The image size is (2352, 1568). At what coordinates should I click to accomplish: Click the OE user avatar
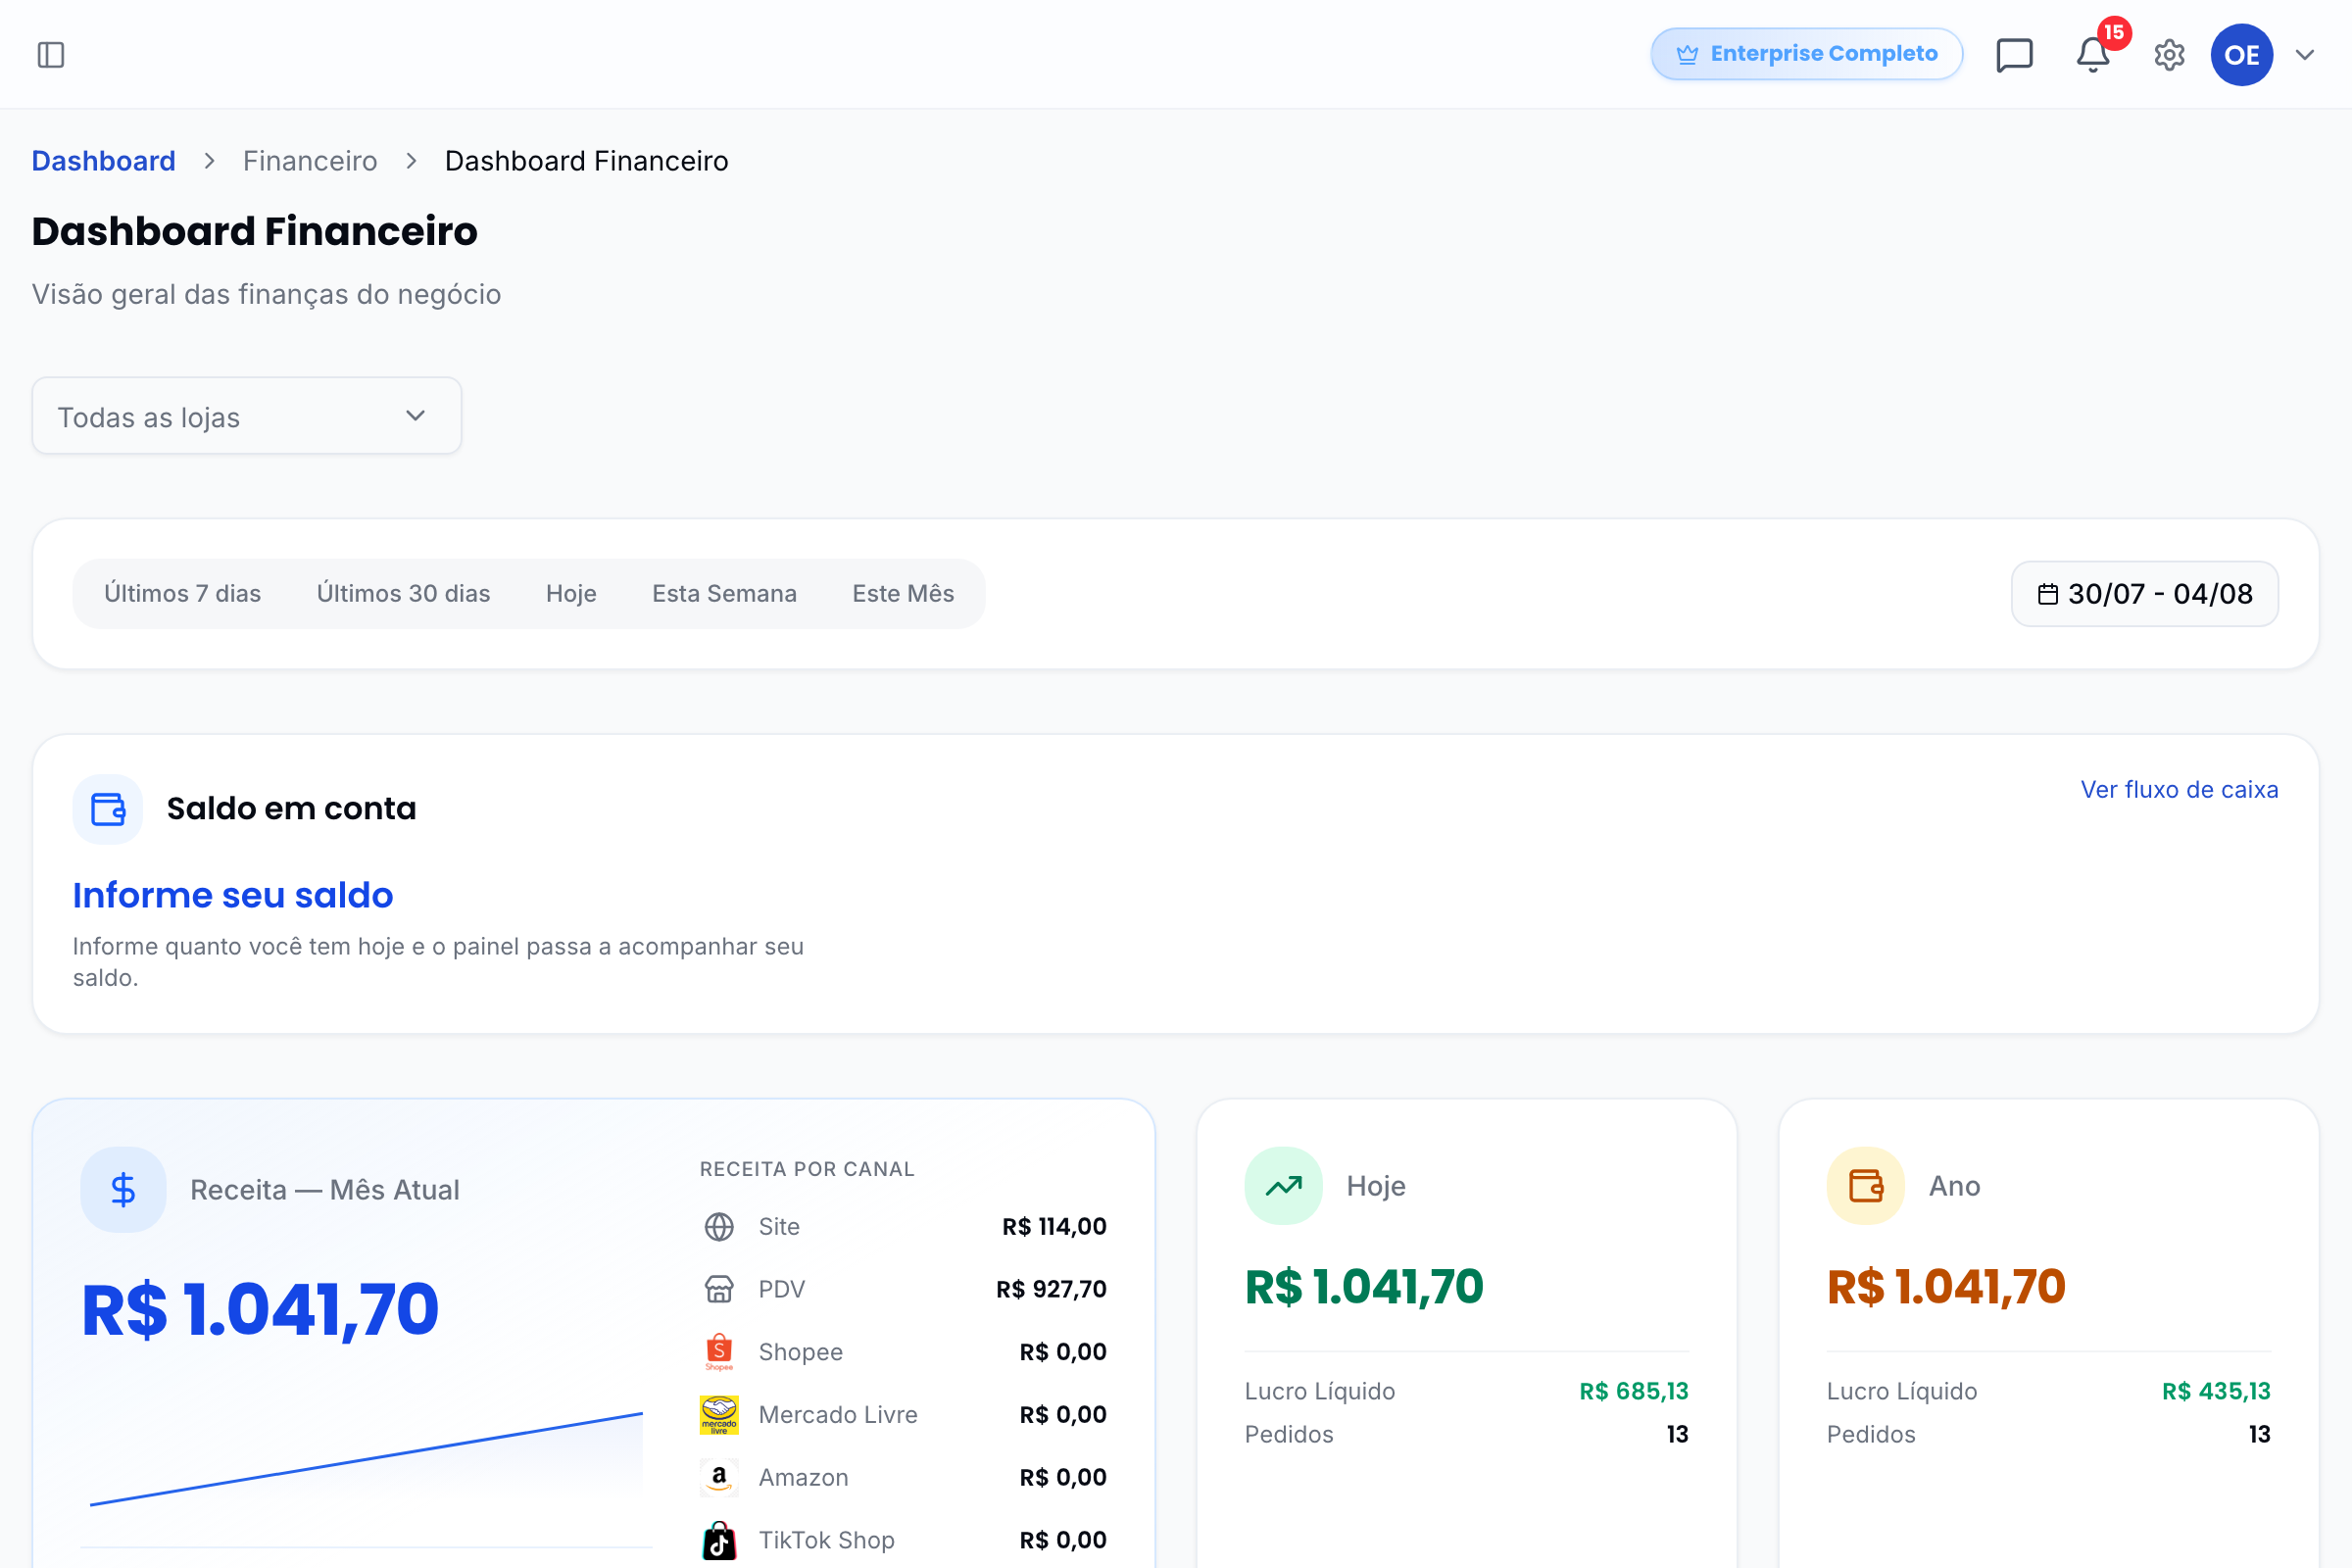coord(2242,55)
